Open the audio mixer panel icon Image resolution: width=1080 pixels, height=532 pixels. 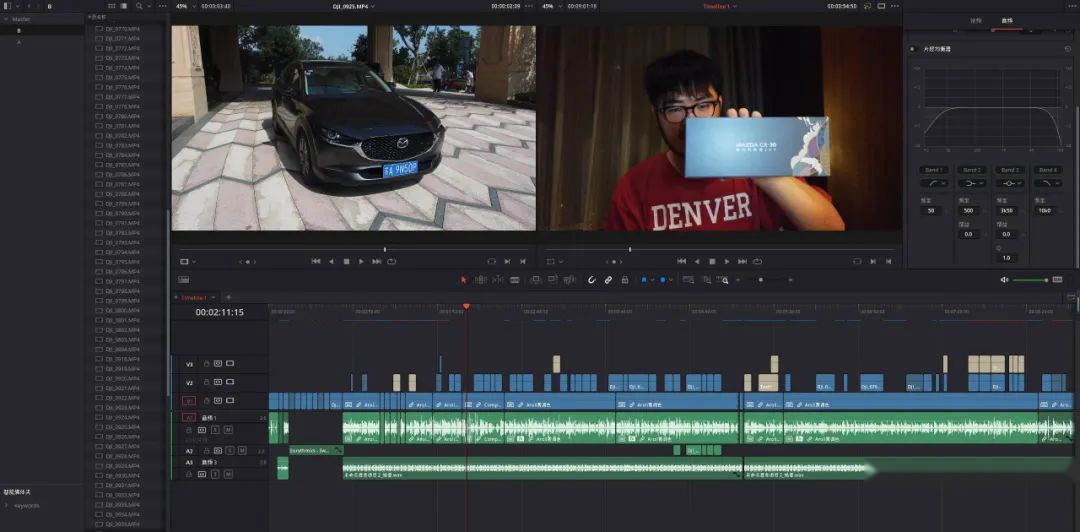tap(1057, 280)
